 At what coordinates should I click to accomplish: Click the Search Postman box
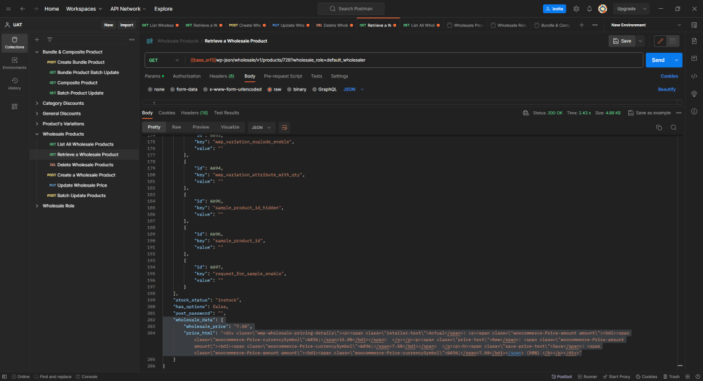point(351,9)
